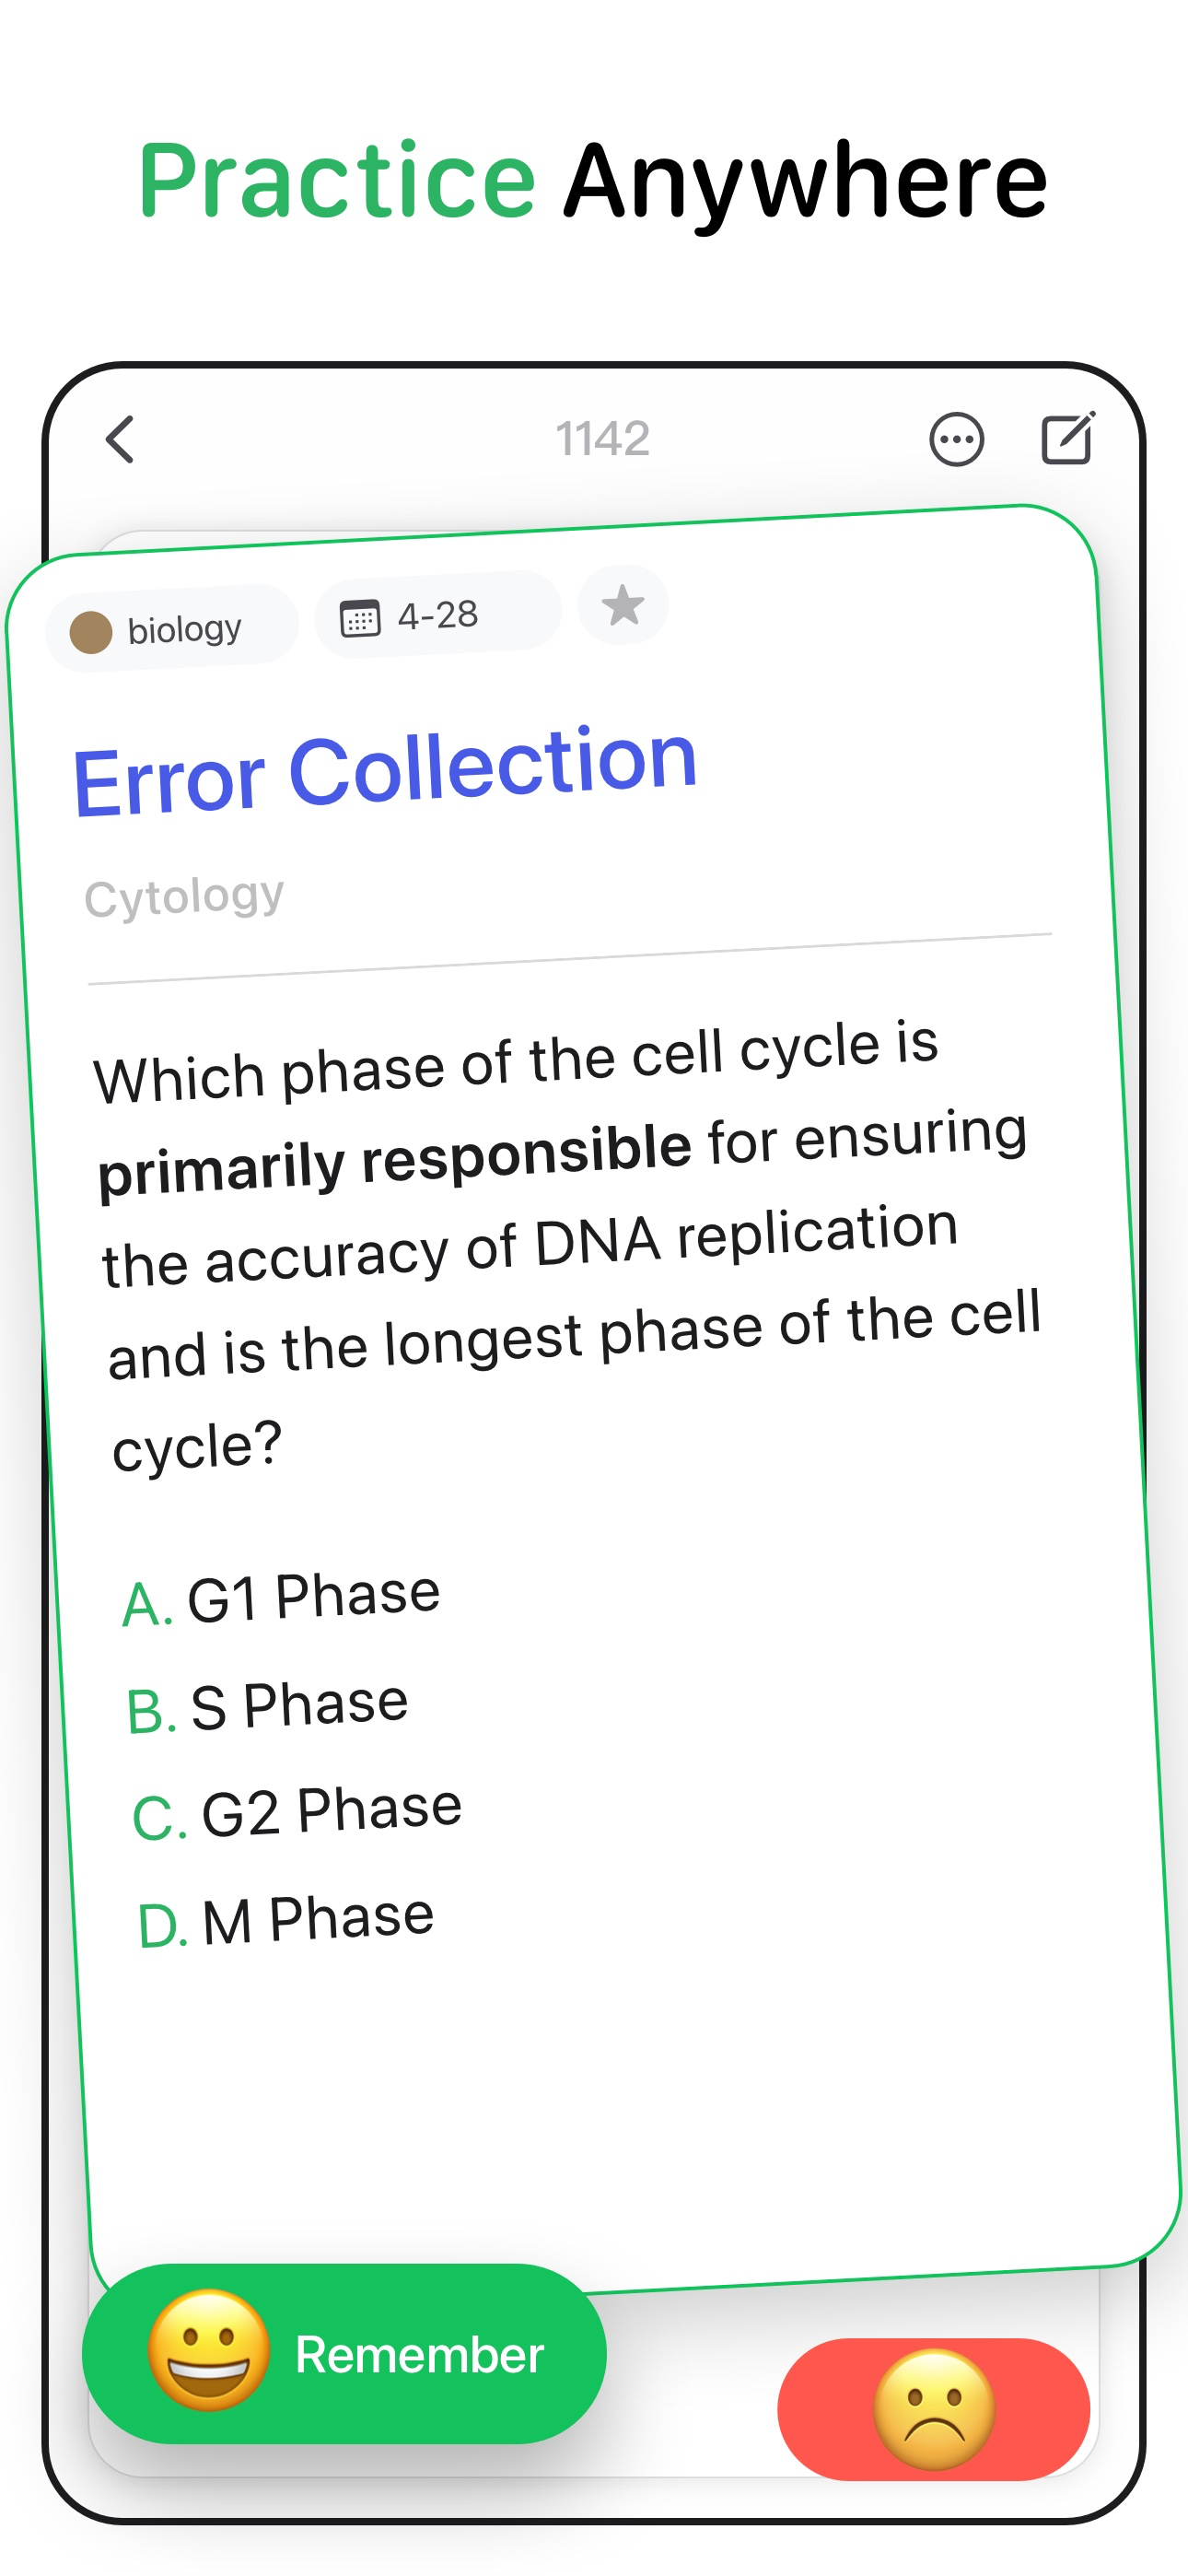Select the Cytology subtitle label
Image resolution: width=1188 pixels, height=2576 pixels.
184,896
